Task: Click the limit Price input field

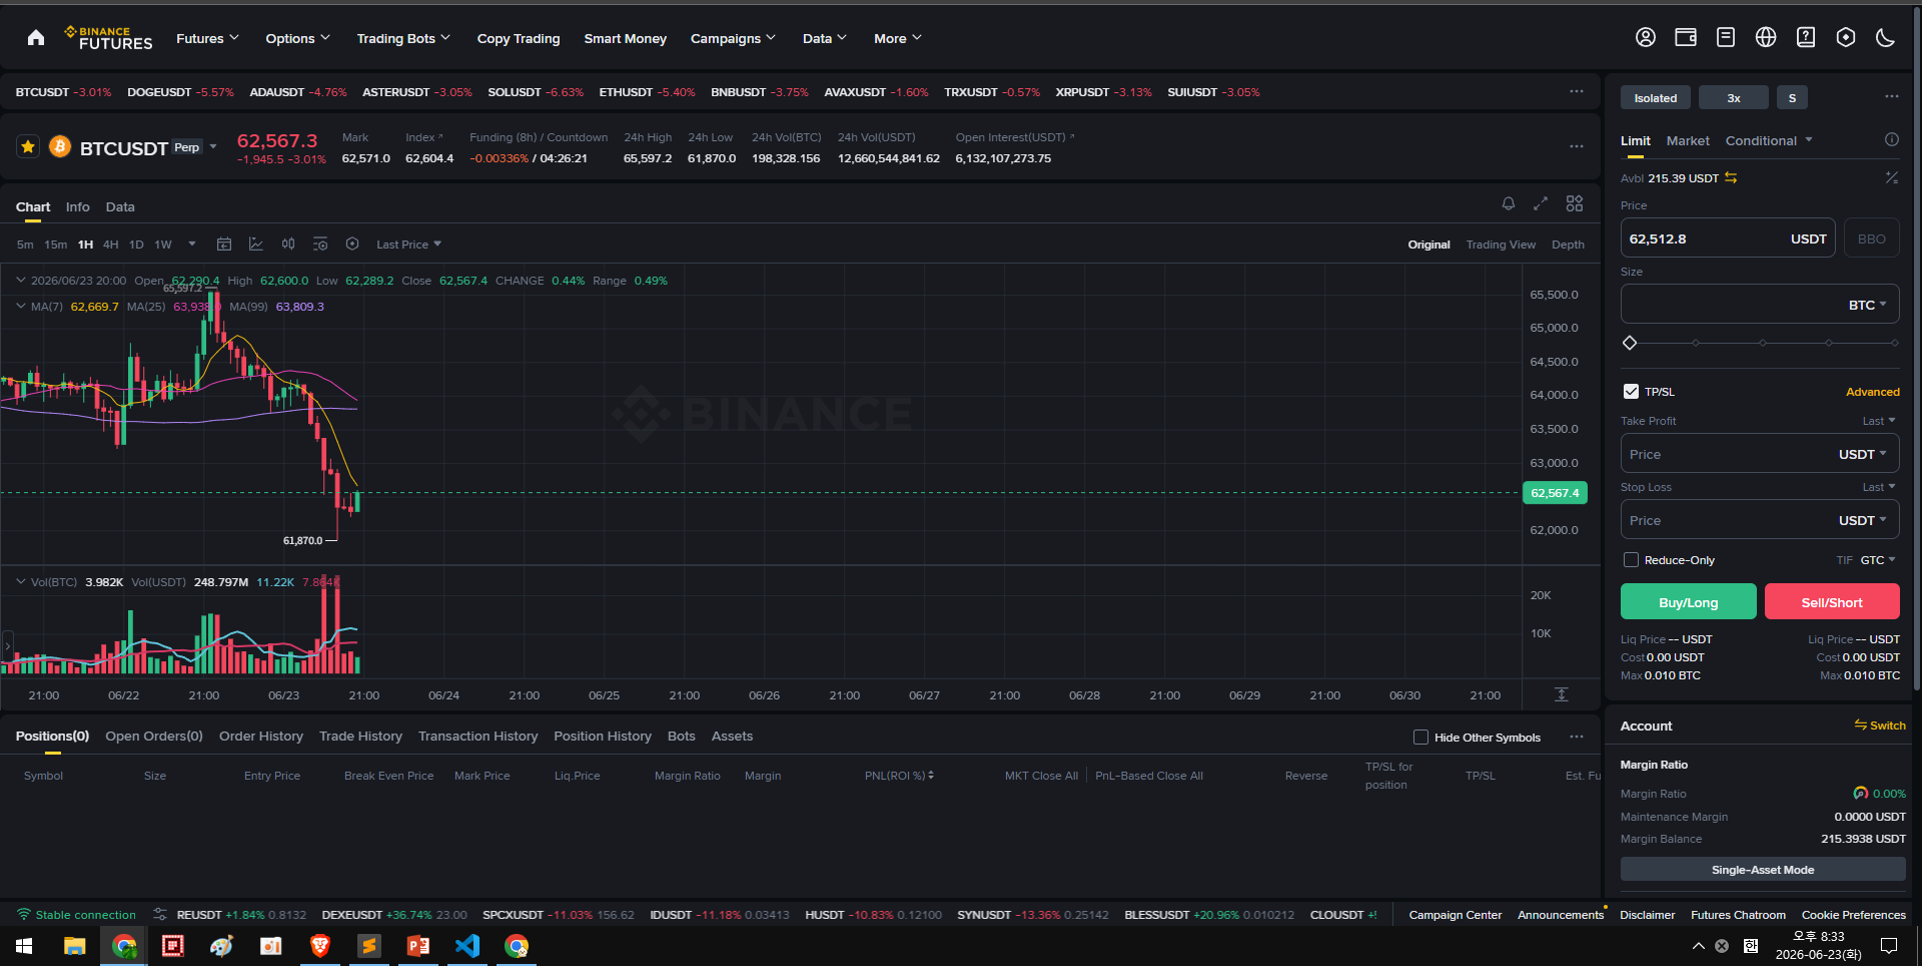Action: coord(1728,238)
